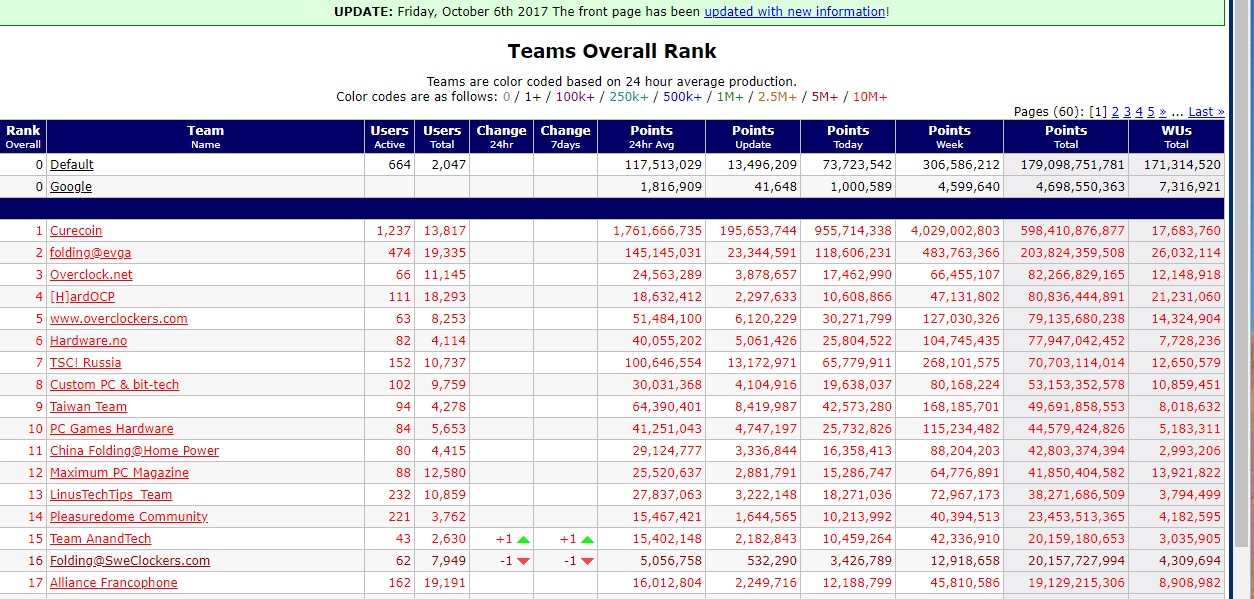Click the WUs Total column header
This screenshot has height=599, width=1254.
[x=1177, y=137]
